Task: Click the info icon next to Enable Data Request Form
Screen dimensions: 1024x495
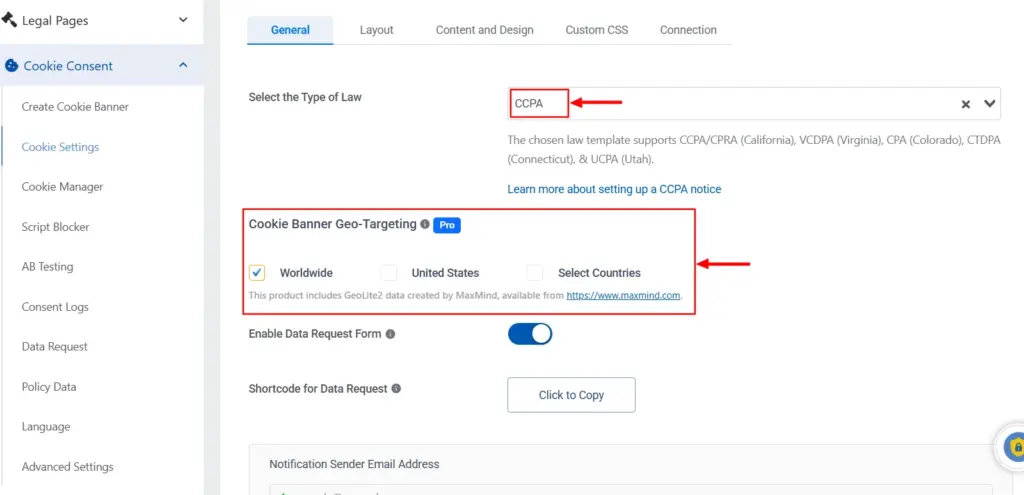Action: (391, 334)
